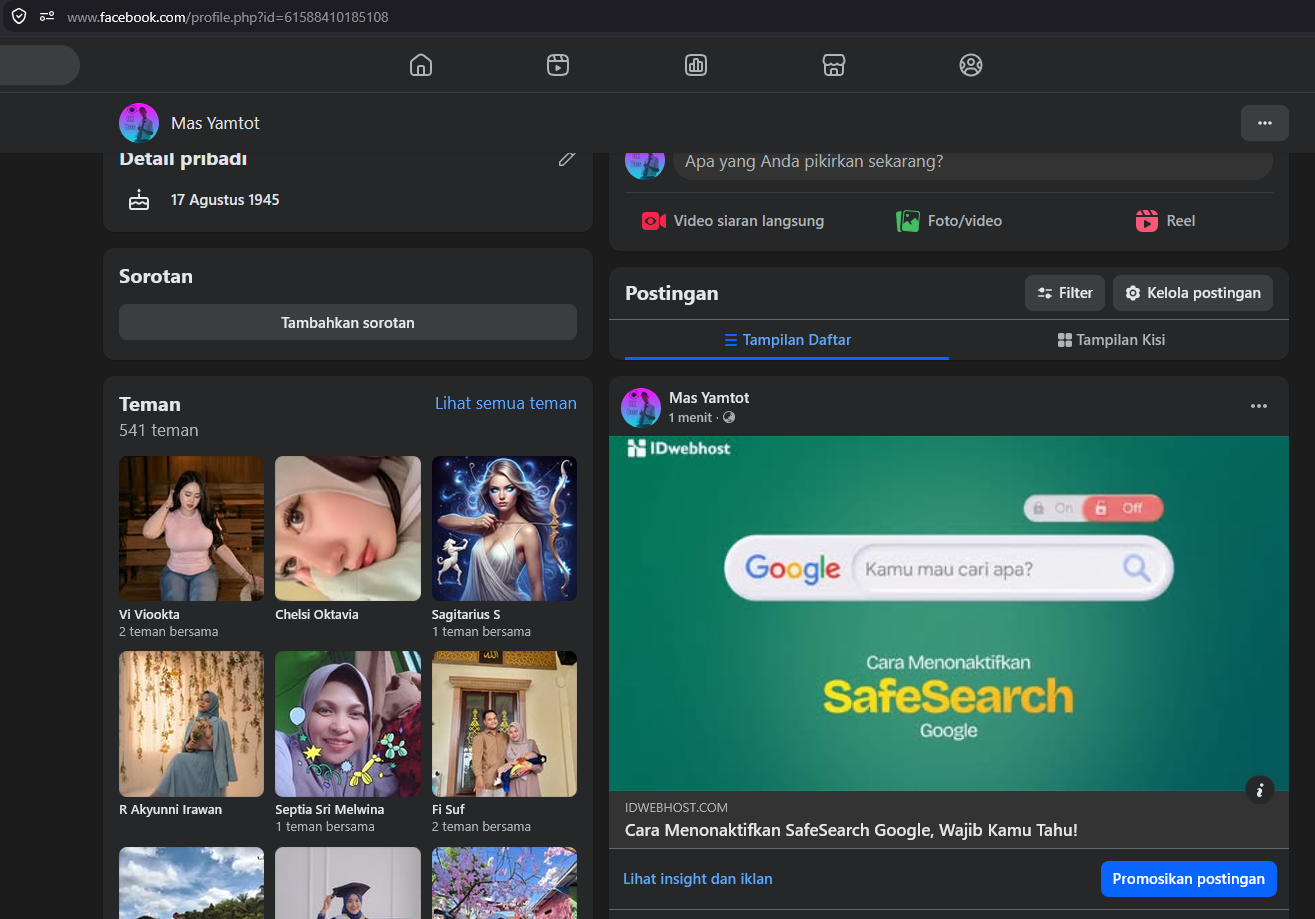The image size is (1315, 919).
Task: Click the Kelola postingan button
Action: click(x=1193, y=293)
